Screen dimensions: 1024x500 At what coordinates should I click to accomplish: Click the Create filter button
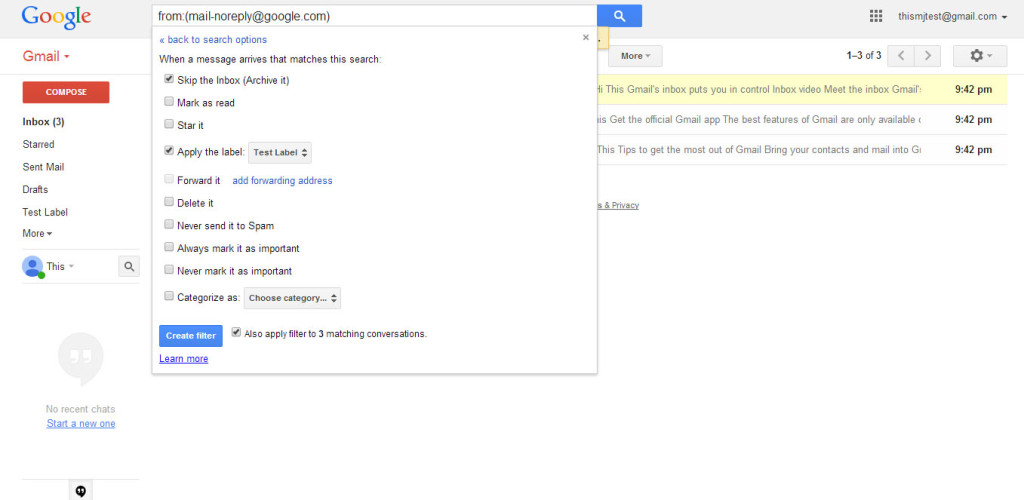(191, 336)
